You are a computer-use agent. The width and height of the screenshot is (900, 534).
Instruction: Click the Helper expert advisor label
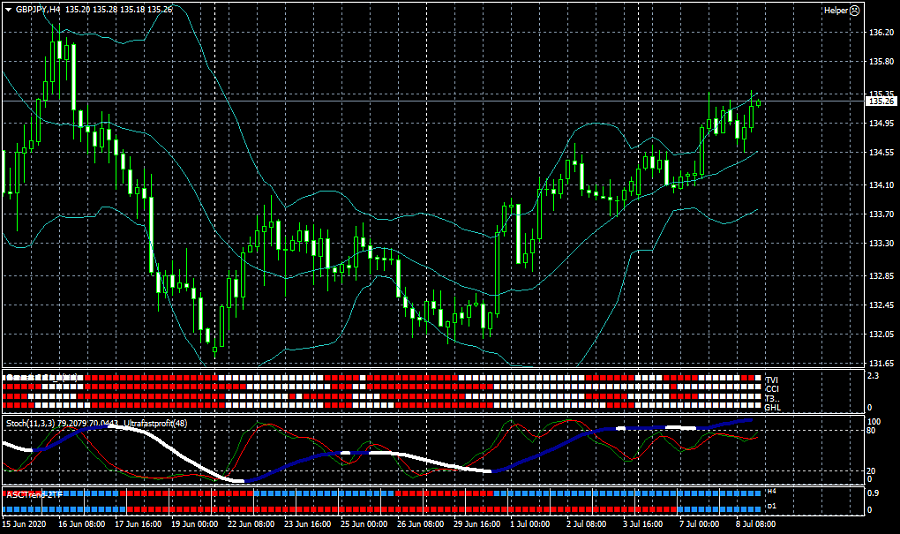(x=836, y=10)
